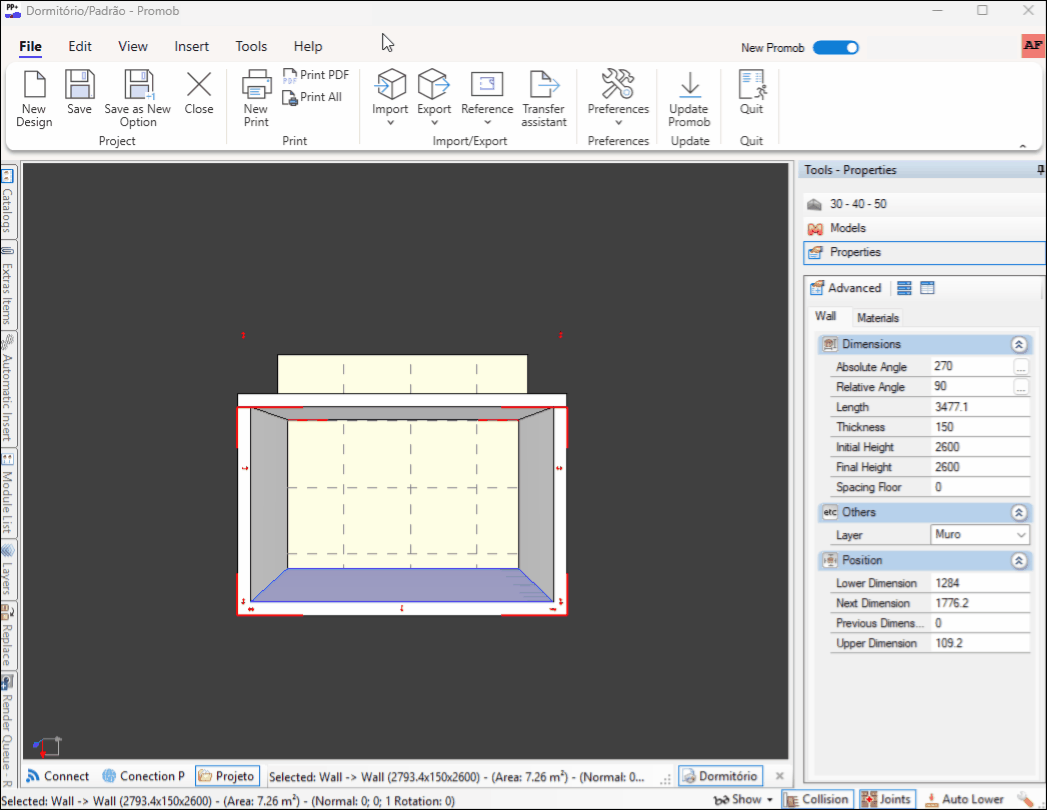1047x810 pixels.
Task: Open the Edit menu
Action: (x=80, y=46)
